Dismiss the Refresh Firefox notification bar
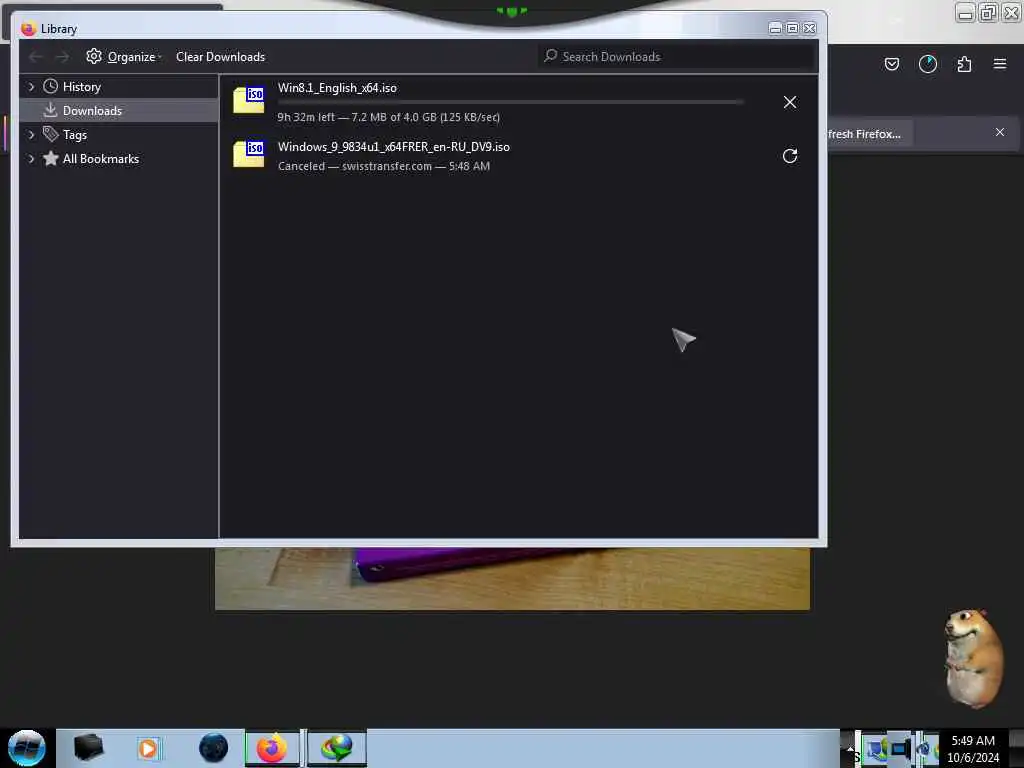 (x=999, y=132)
